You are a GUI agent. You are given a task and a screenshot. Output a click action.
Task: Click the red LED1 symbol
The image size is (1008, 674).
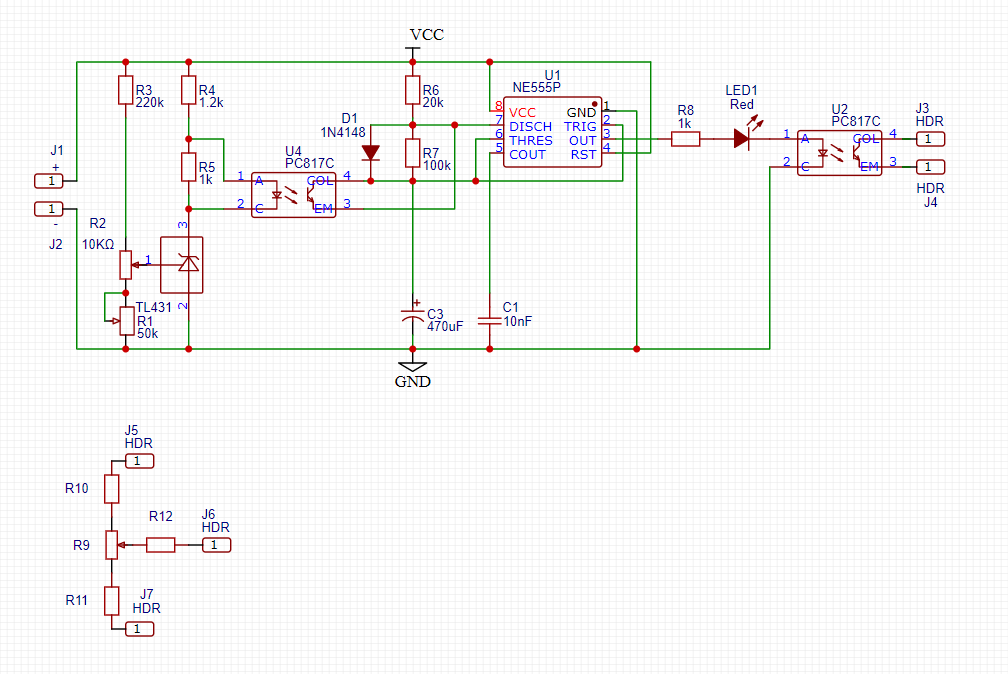742,139
